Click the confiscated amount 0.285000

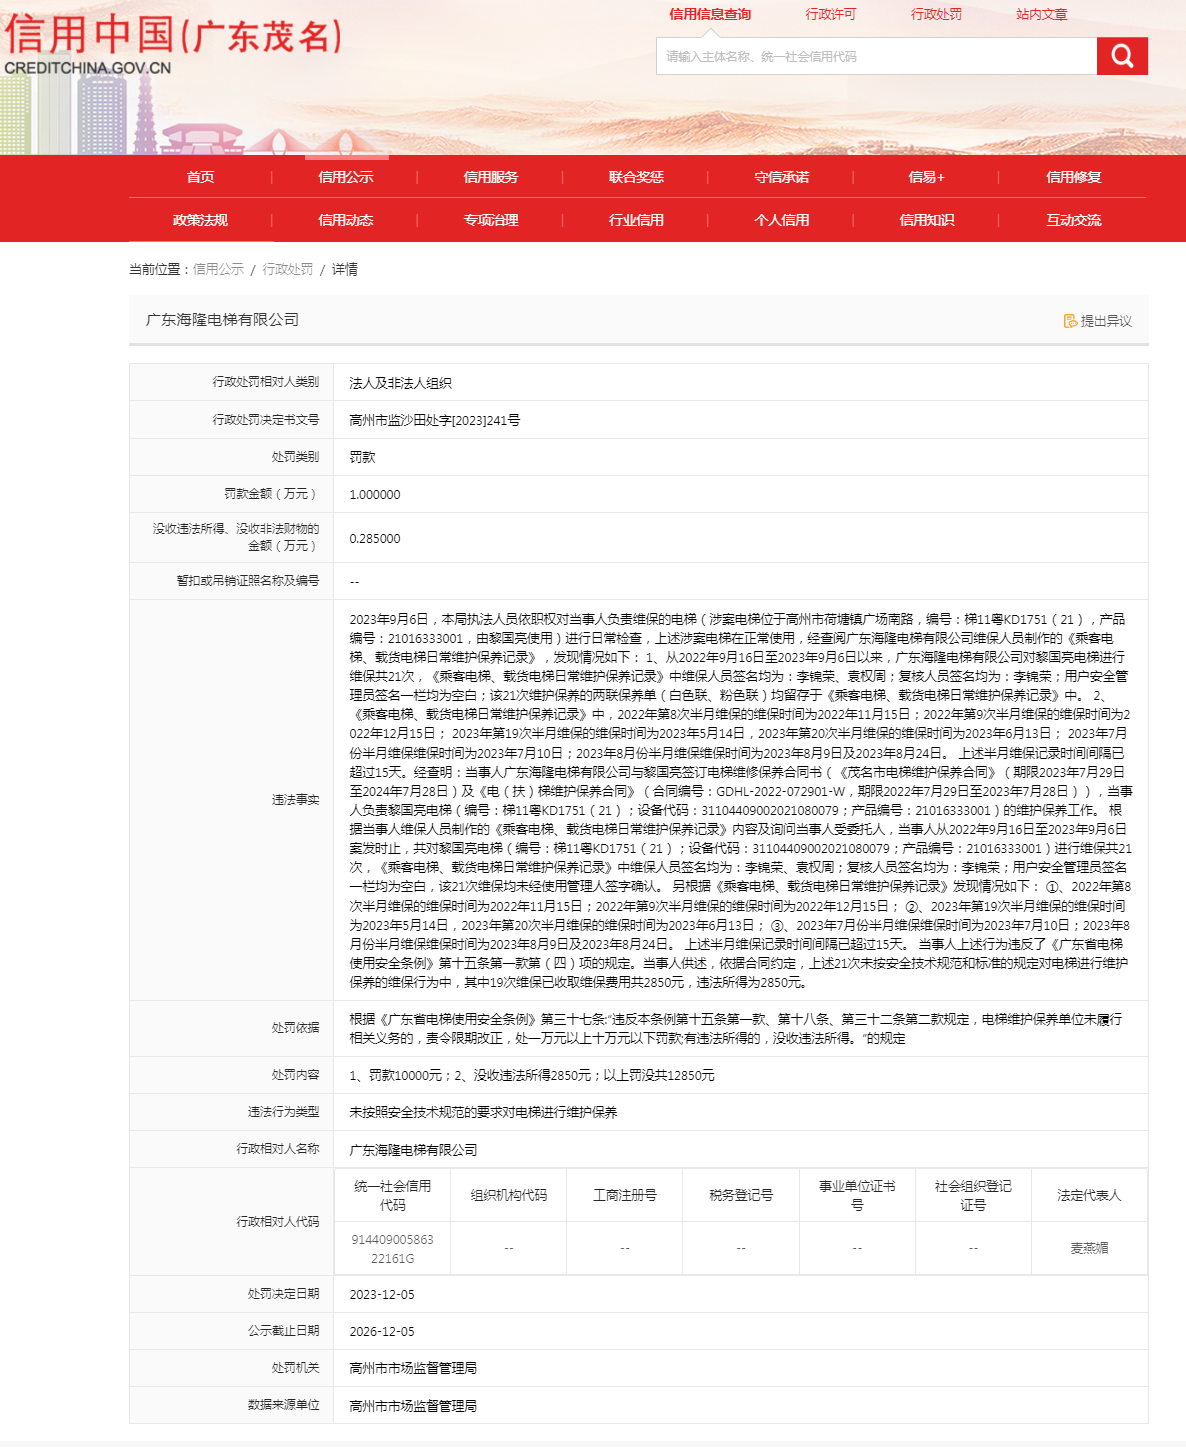point(375,538)
